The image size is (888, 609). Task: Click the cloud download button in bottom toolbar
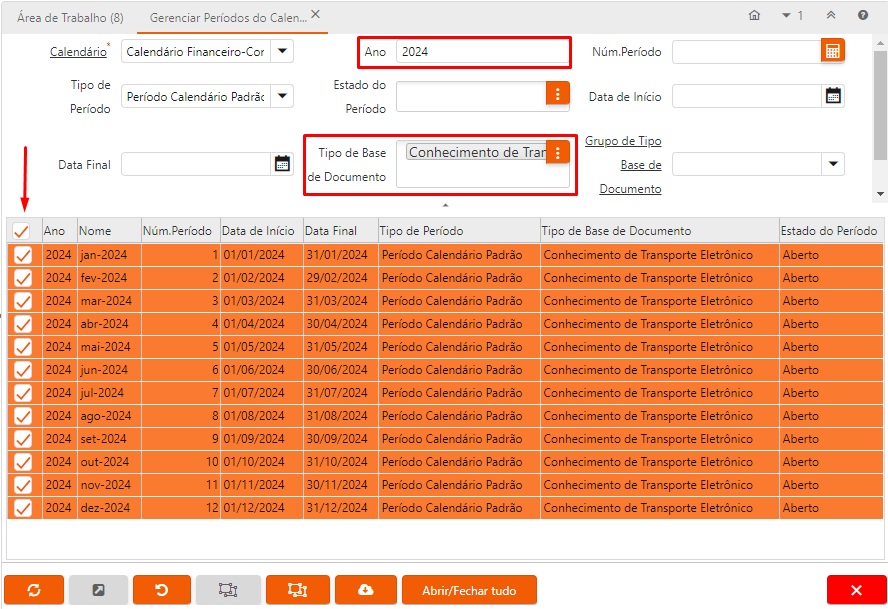tap(366, 590)
